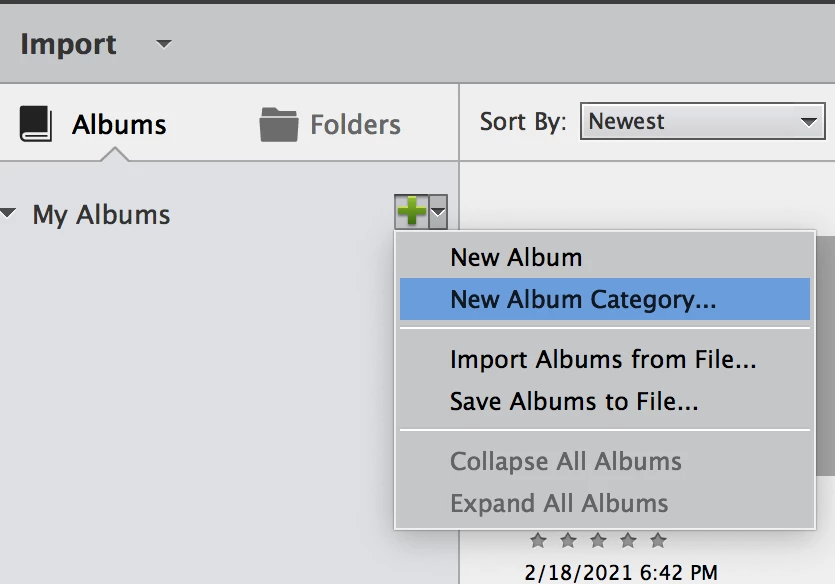
Task: Open the Import dropdown arrow
Action: click(163, 44)
